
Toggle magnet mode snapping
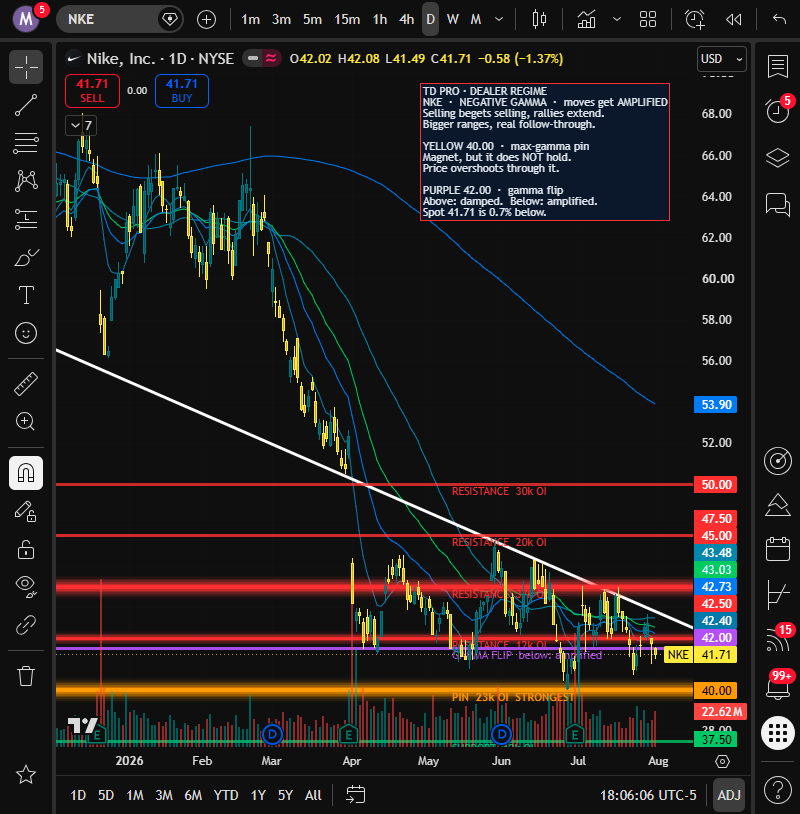pyautogui.click(x=25, y=473)
